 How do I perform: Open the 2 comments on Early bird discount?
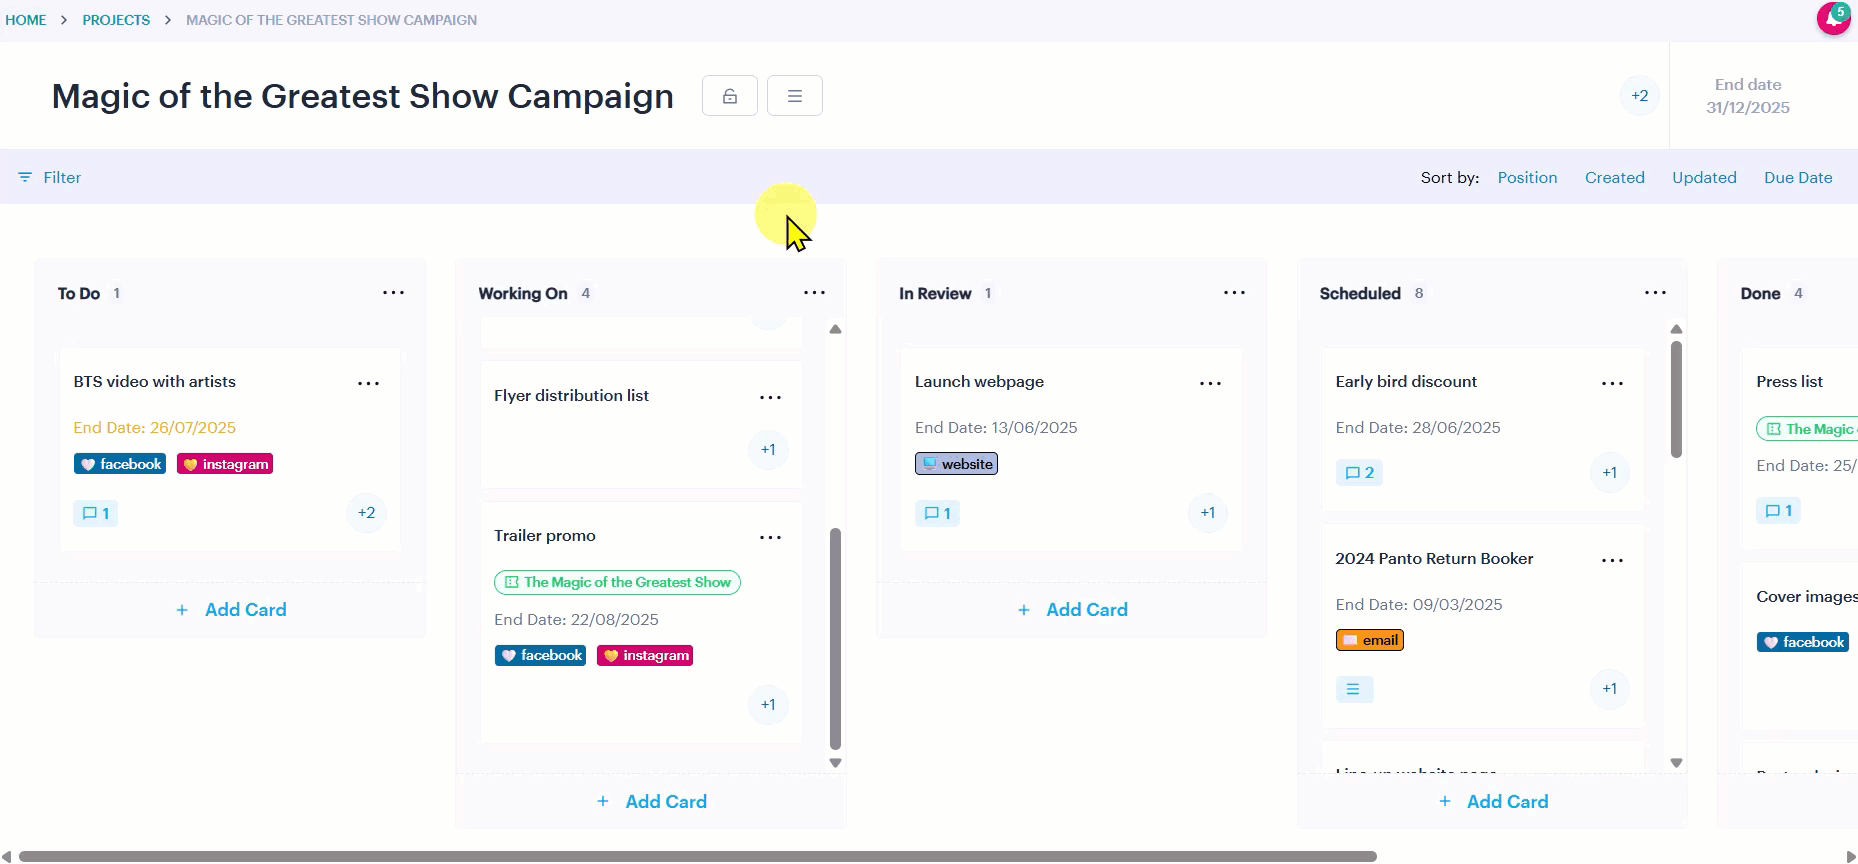click(1359, 472)
